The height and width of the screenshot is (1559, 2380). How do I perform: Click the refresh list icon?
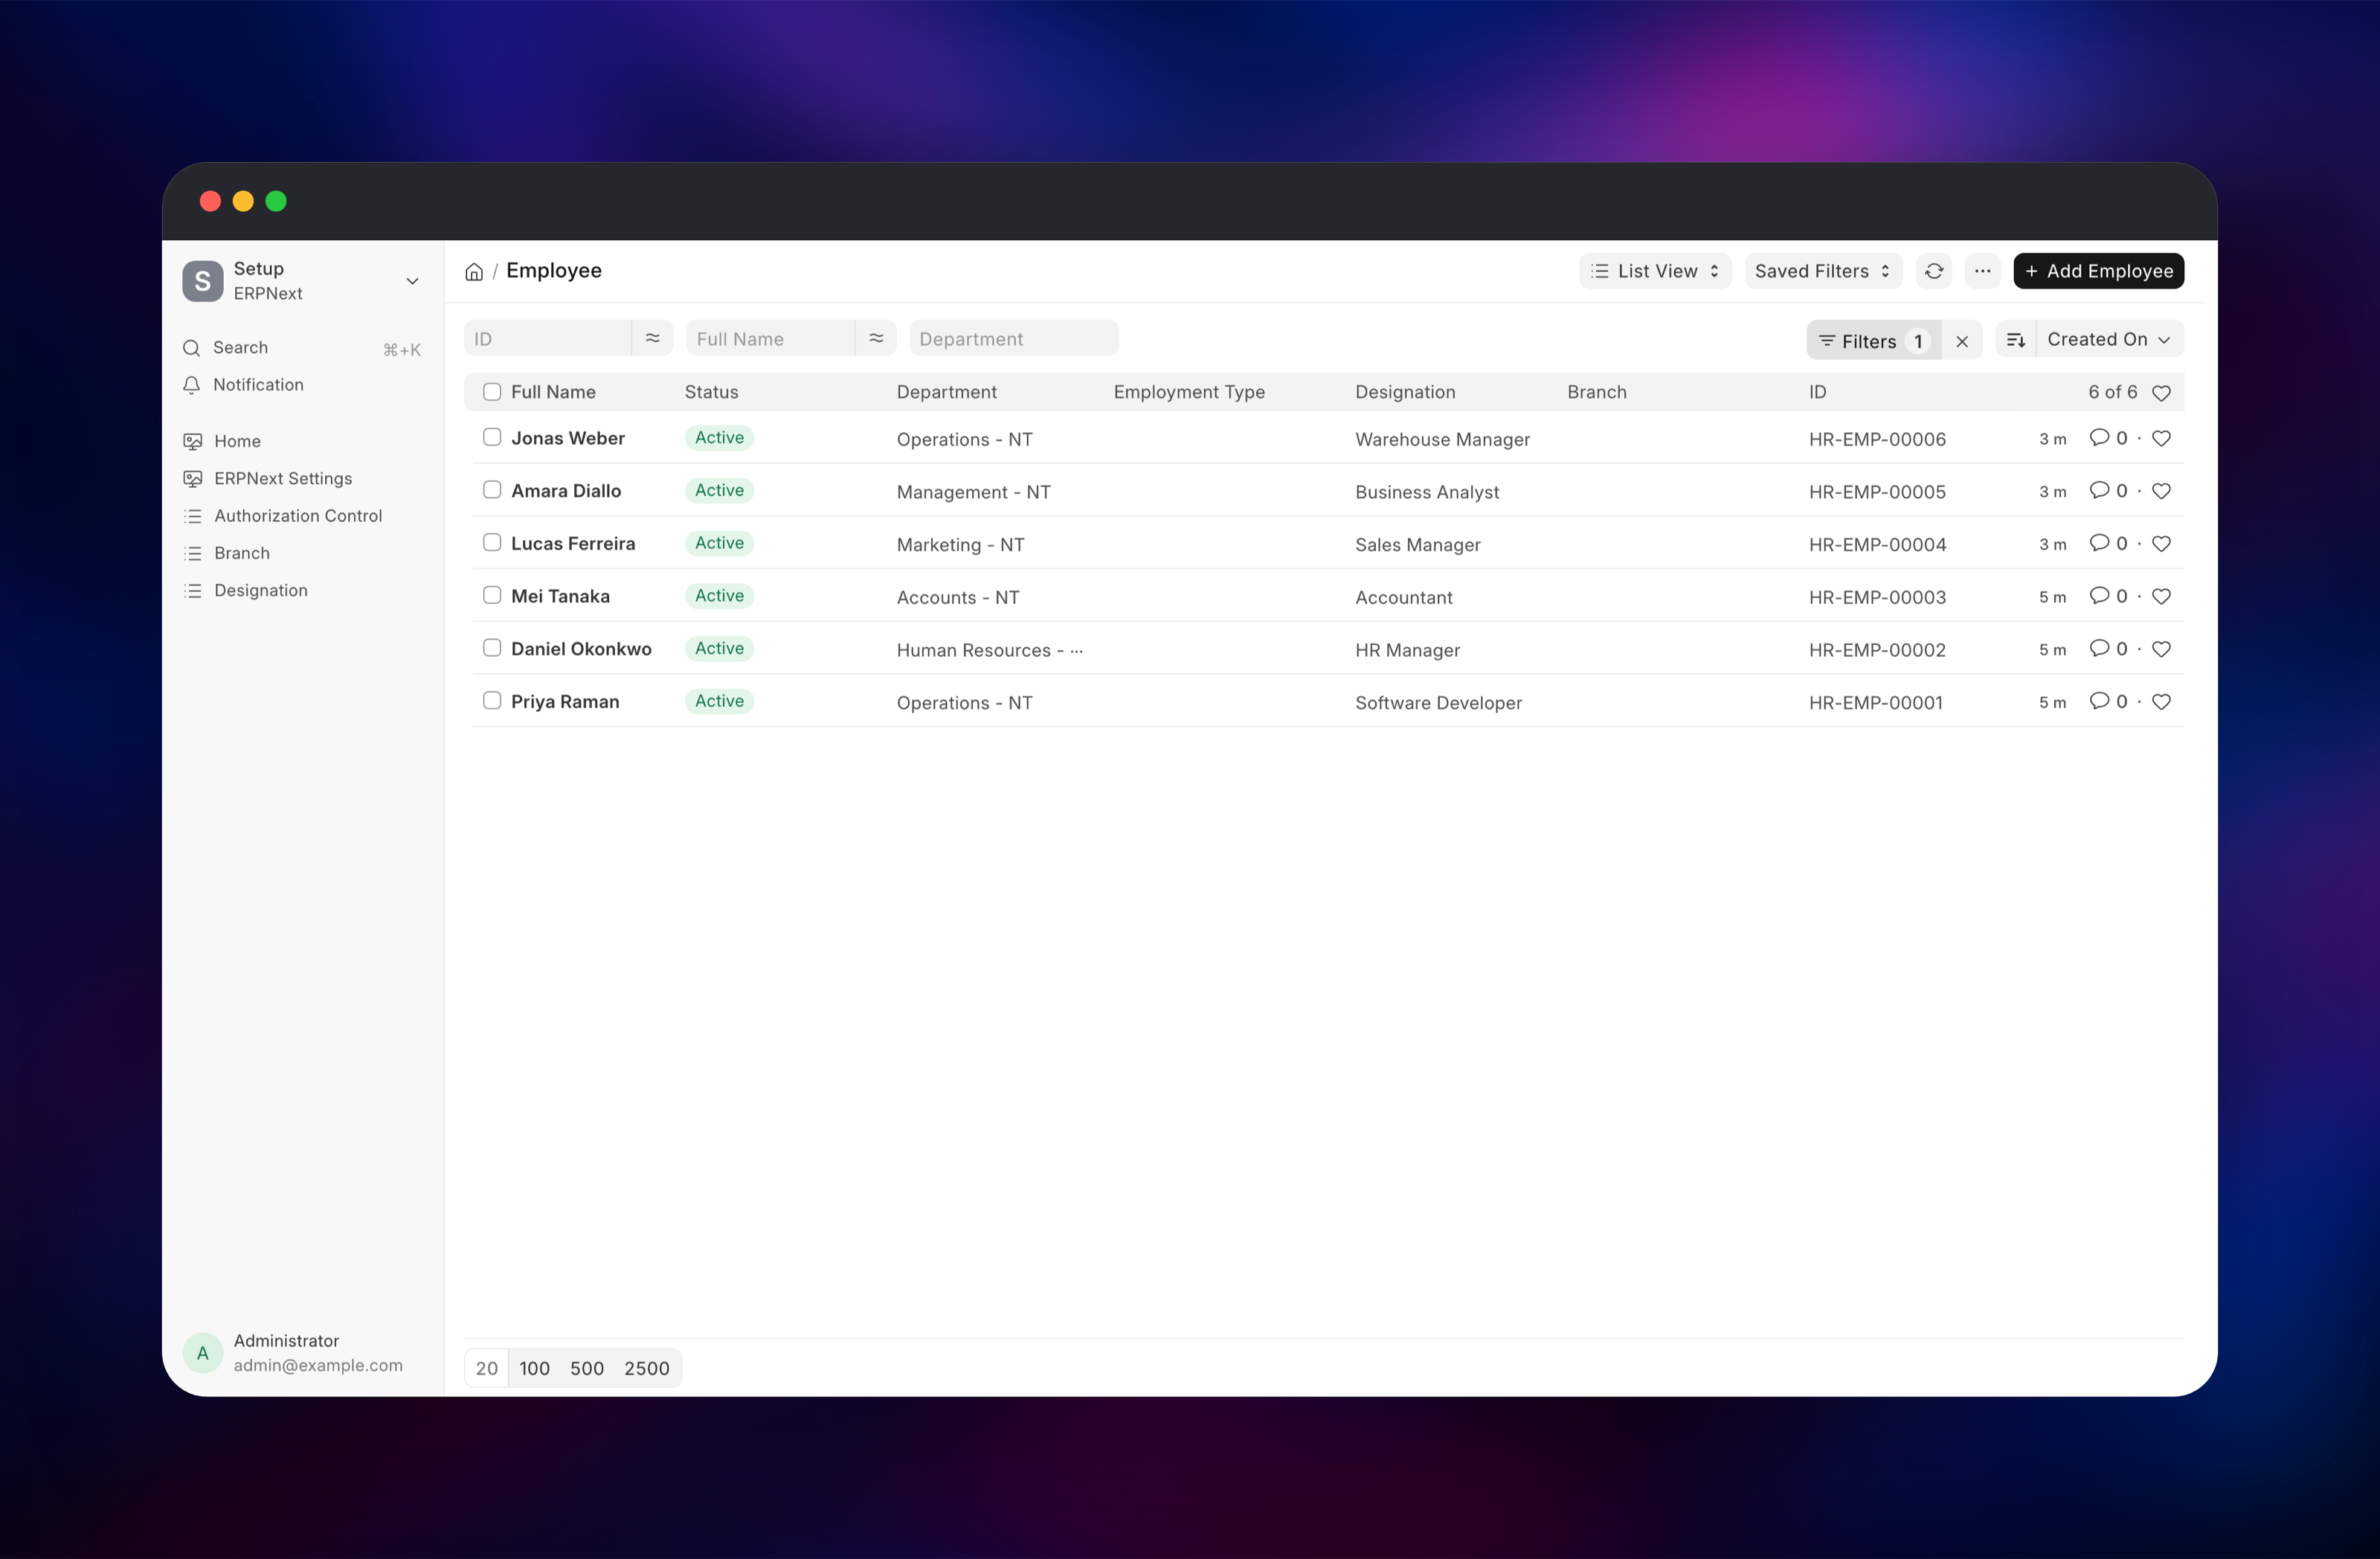(x=1934, y=271)
